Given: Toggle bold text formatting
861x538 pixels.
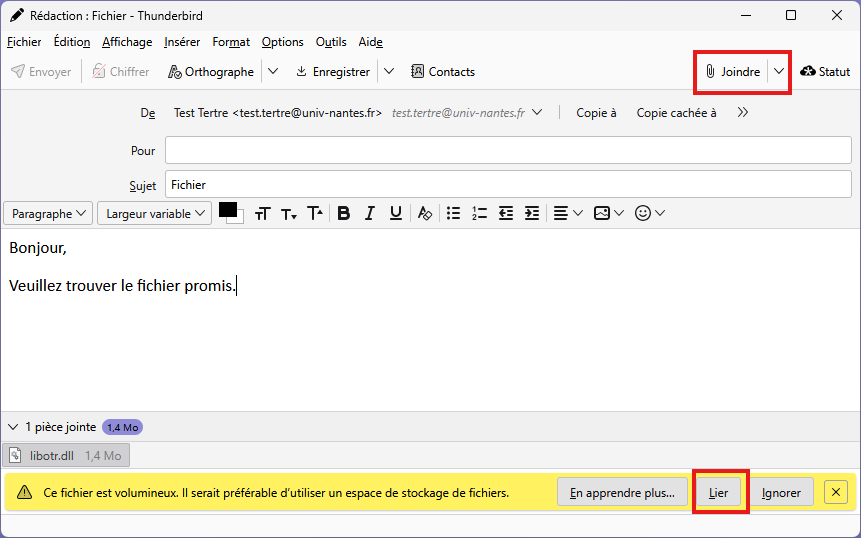Looking at the screenshot, I should [x=343, y=213].
